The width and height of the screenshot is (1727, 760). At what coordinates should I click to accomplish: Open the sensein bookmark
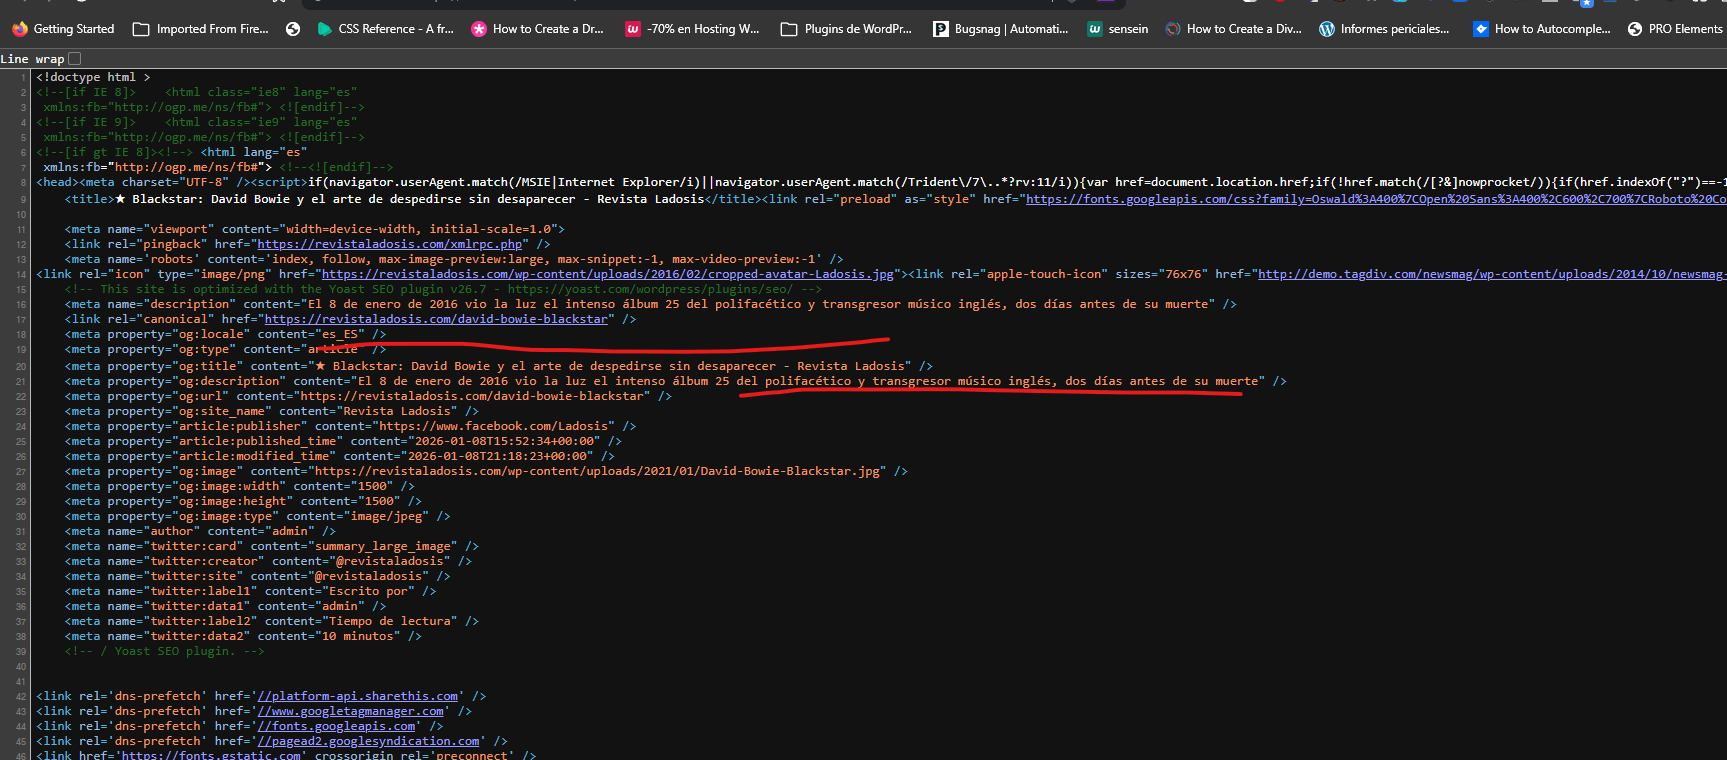click(1118, 29)
